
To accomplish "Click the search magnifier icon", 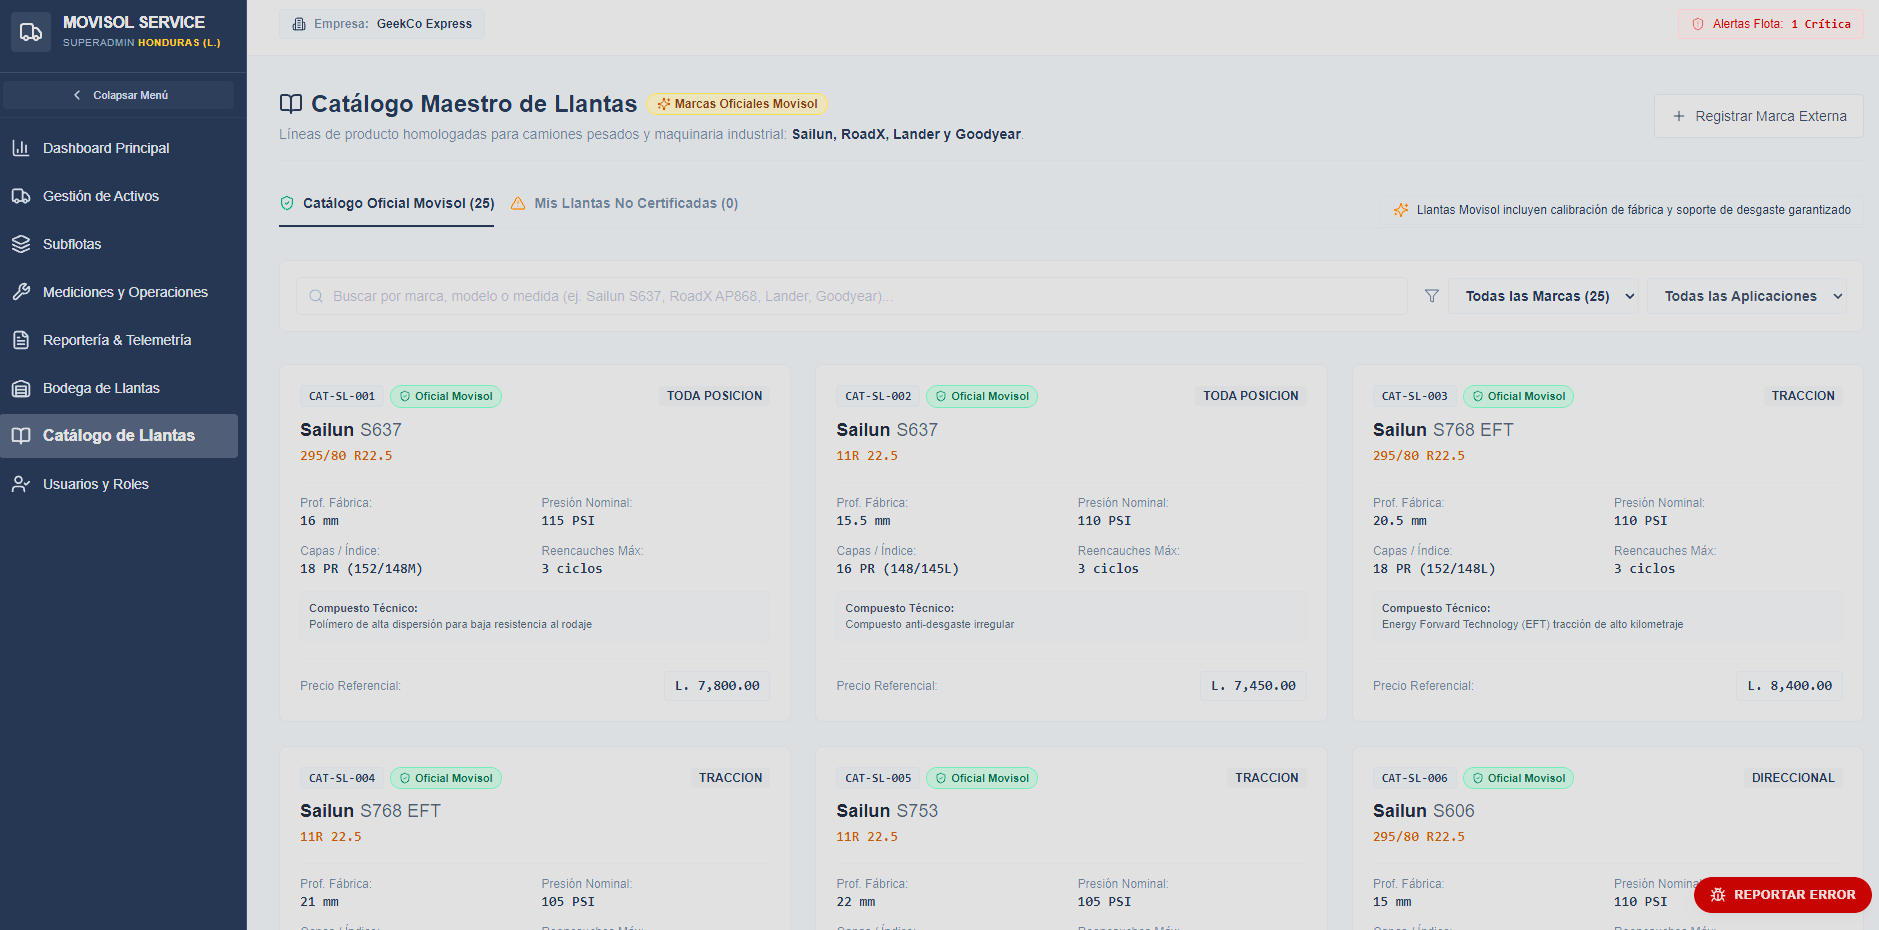I will (316, 296).
